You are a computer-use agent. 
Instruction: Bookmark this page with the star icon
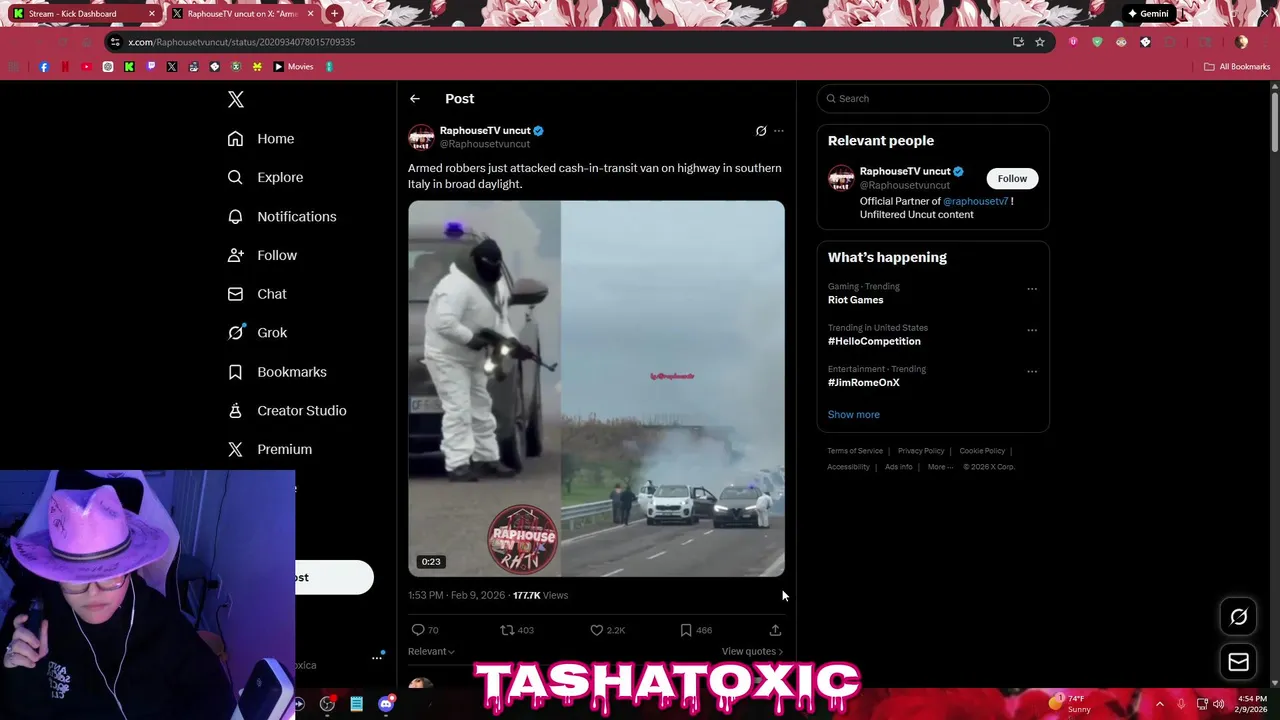(1040, 42)
